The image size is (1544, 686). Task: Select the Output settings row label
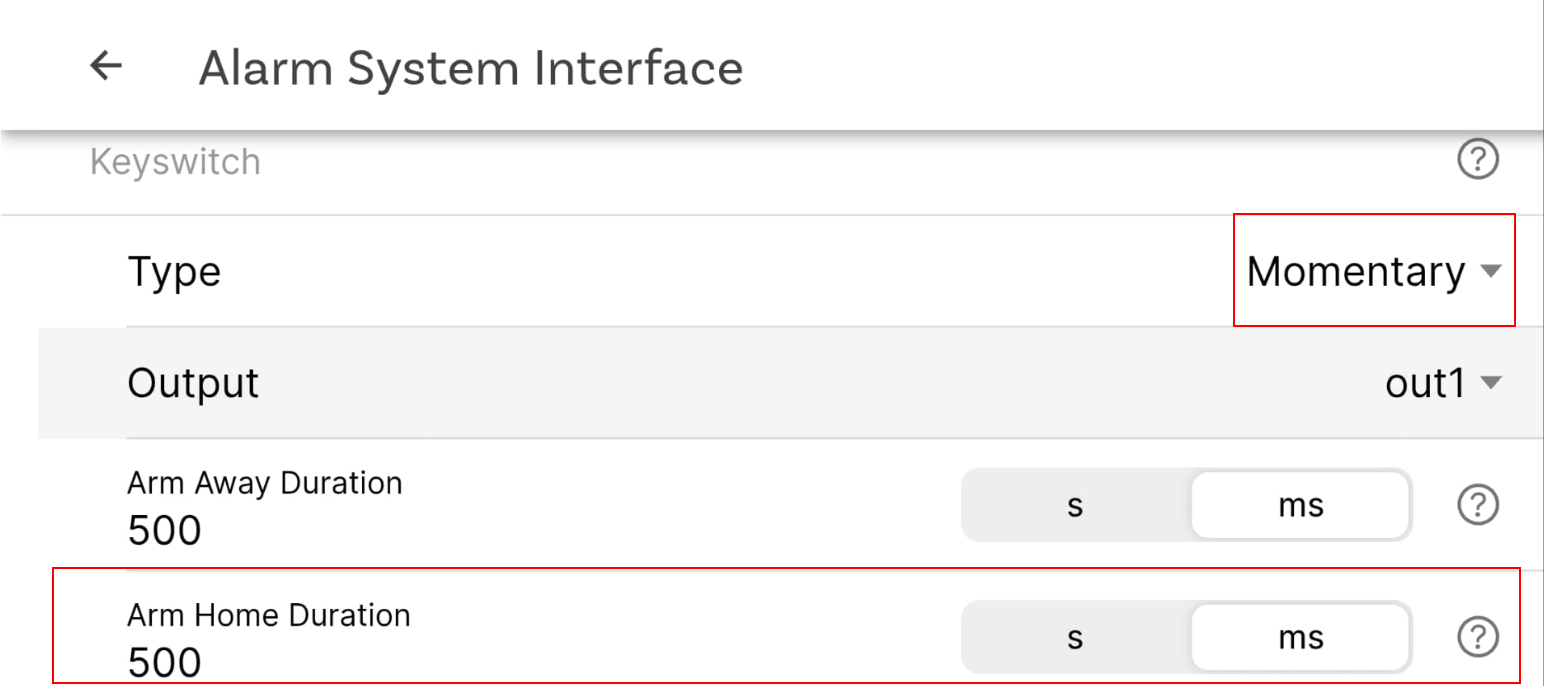point(193,383)
